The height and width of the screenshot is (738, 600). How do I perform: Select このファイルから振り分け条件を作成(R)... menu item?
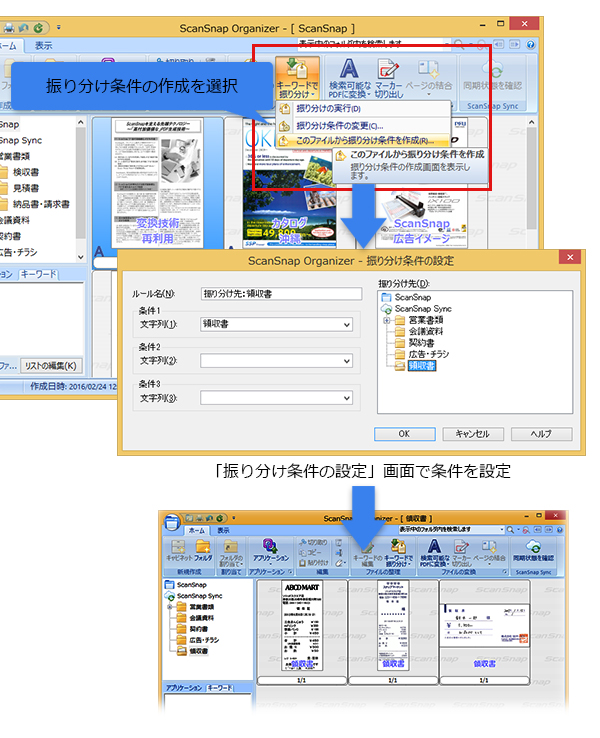[363, 141]
